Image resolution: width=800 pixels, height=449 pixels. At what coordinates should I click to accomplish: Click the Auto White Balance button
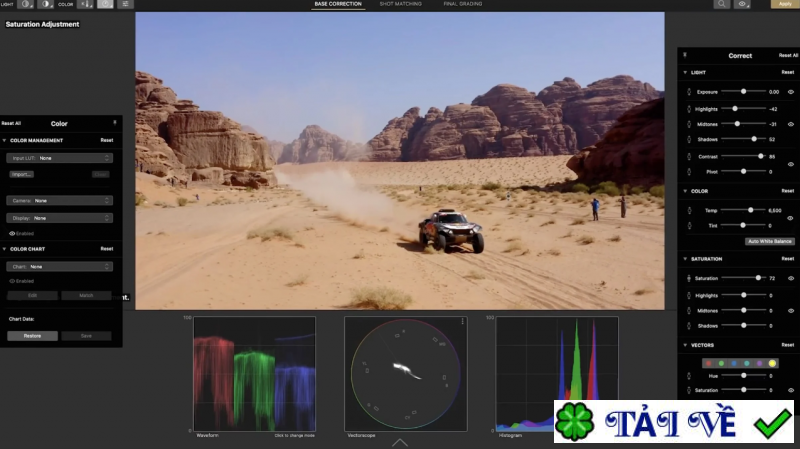769,241
